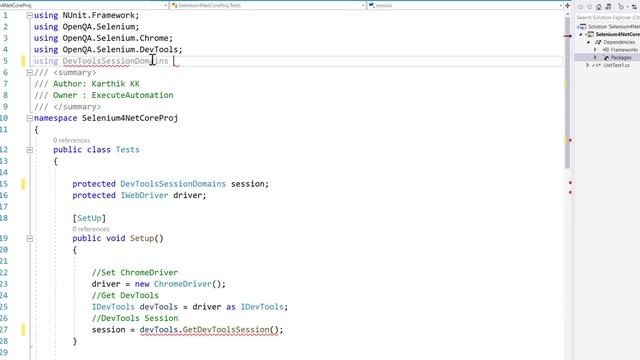Click the scrollbar up arrow
Image resolution: width=640 pixels, height=360 pixels.
[x=567, y=14]
